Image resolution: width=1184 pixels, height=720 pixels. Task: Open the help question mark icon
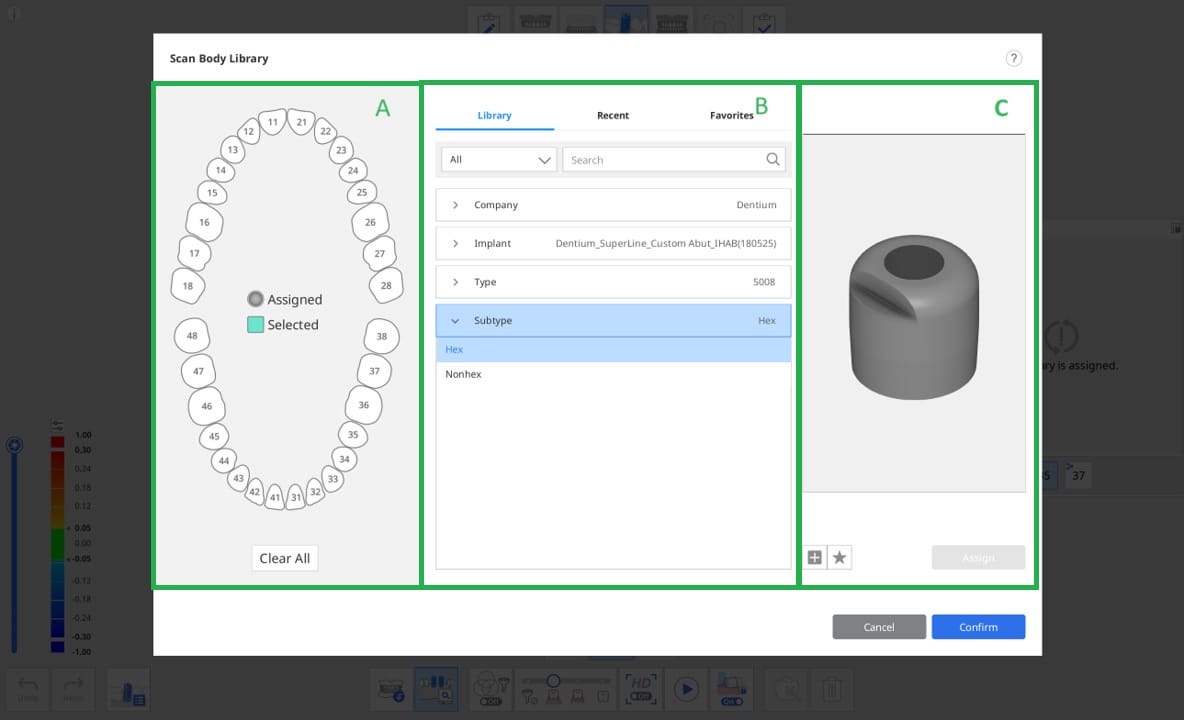point(1013,58)
